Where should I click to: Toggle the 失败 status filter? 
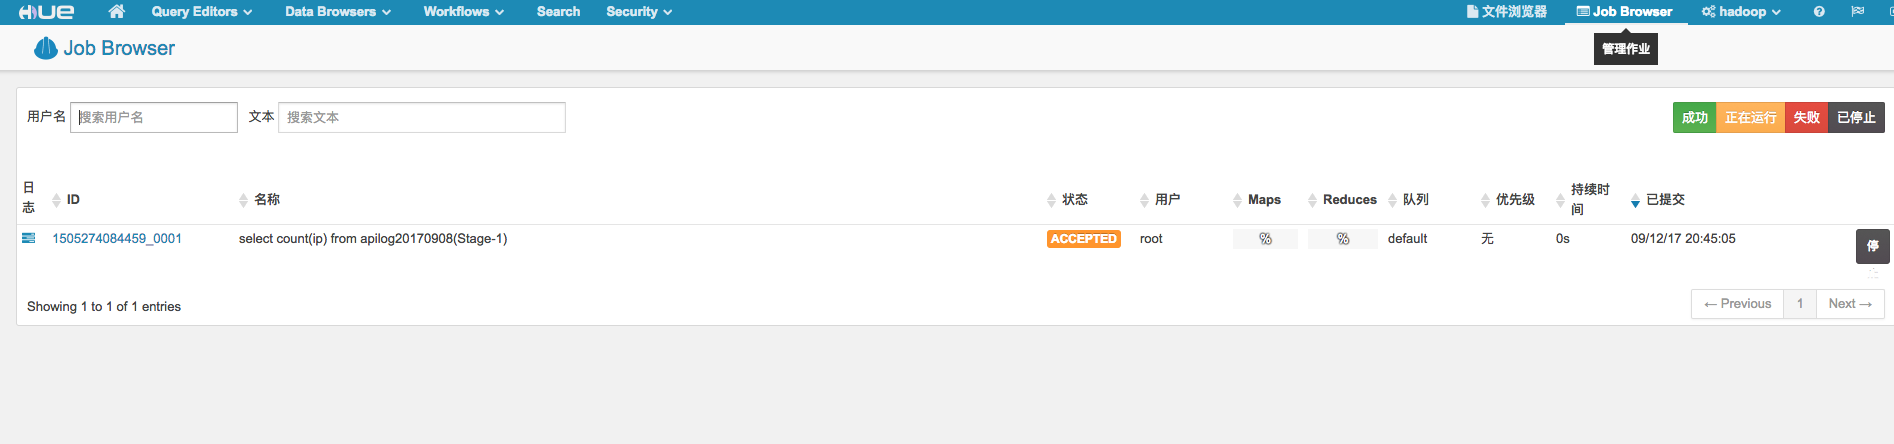pos(1806,118)
